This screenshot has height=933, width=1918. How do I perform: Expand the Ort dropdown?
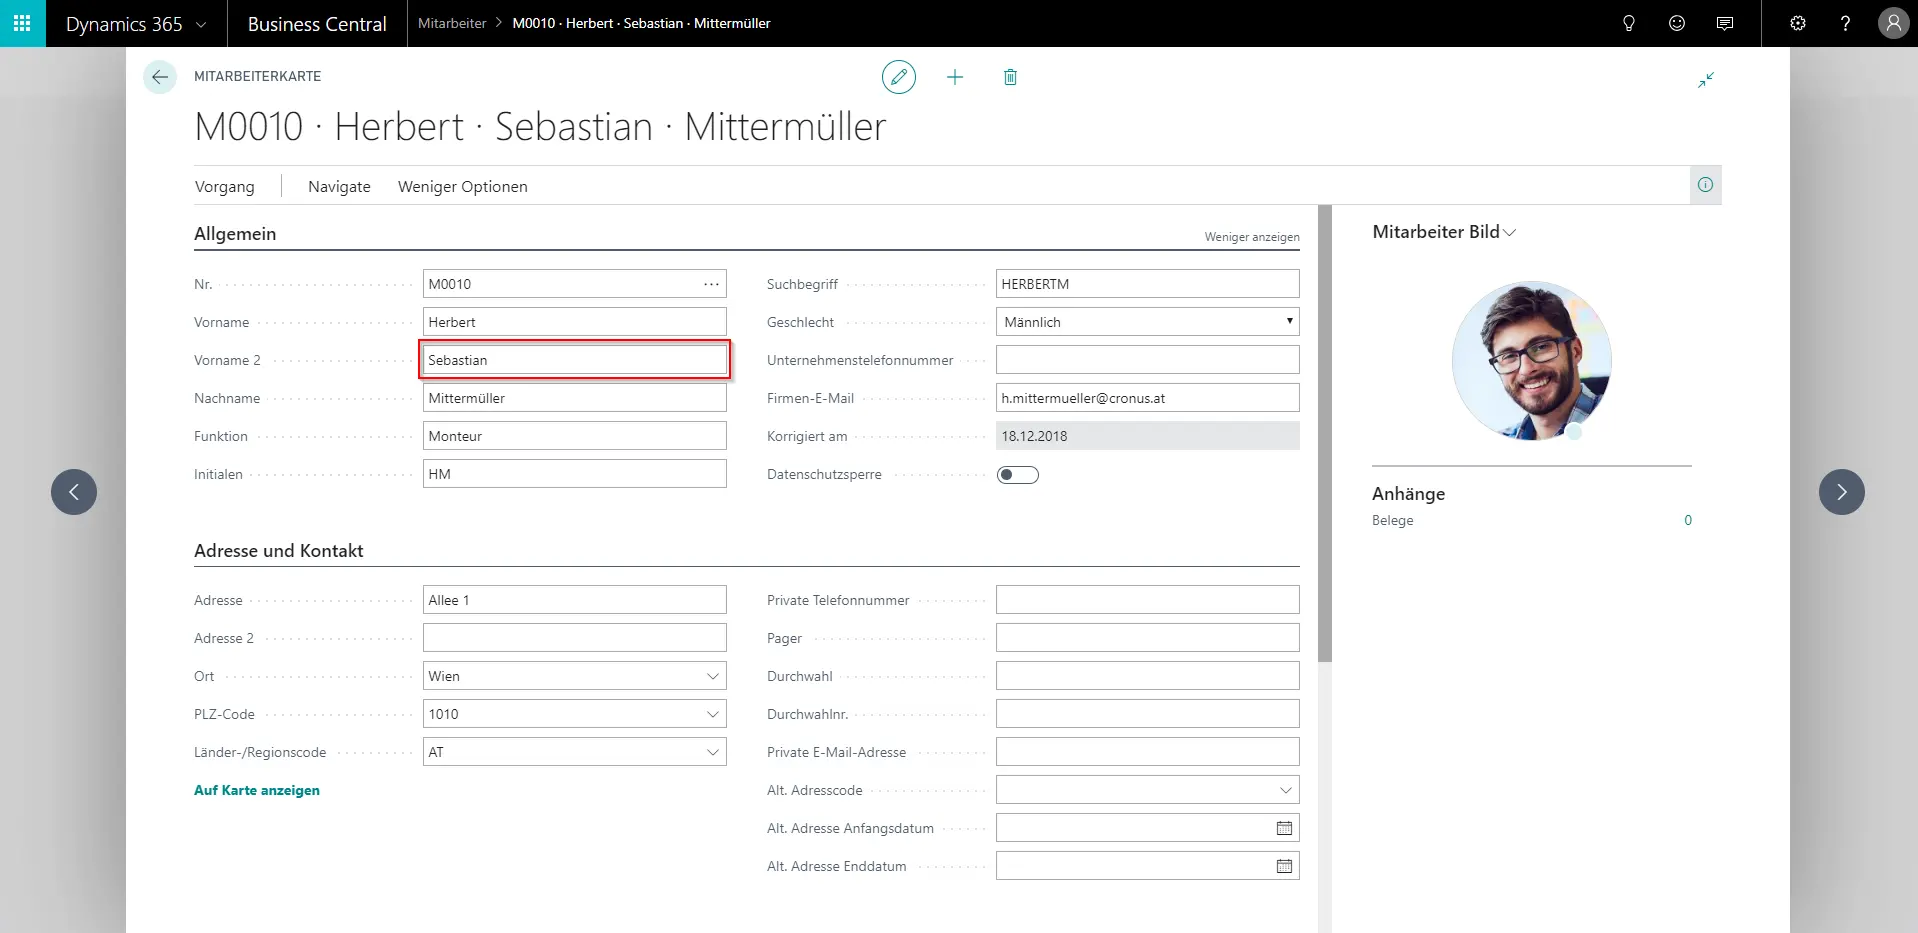713,676
